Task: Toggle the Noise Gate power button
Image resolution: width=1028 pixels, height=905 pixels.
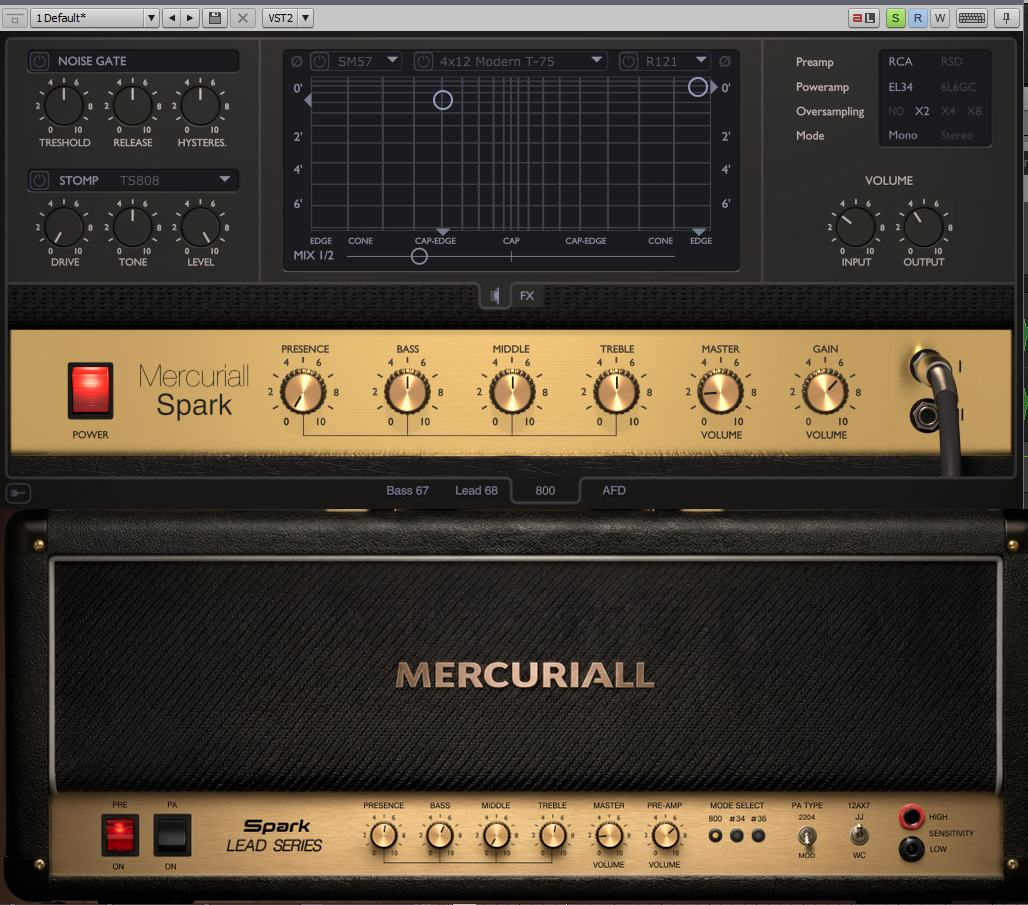Action: pyautogui.click(x=39, y=61)
